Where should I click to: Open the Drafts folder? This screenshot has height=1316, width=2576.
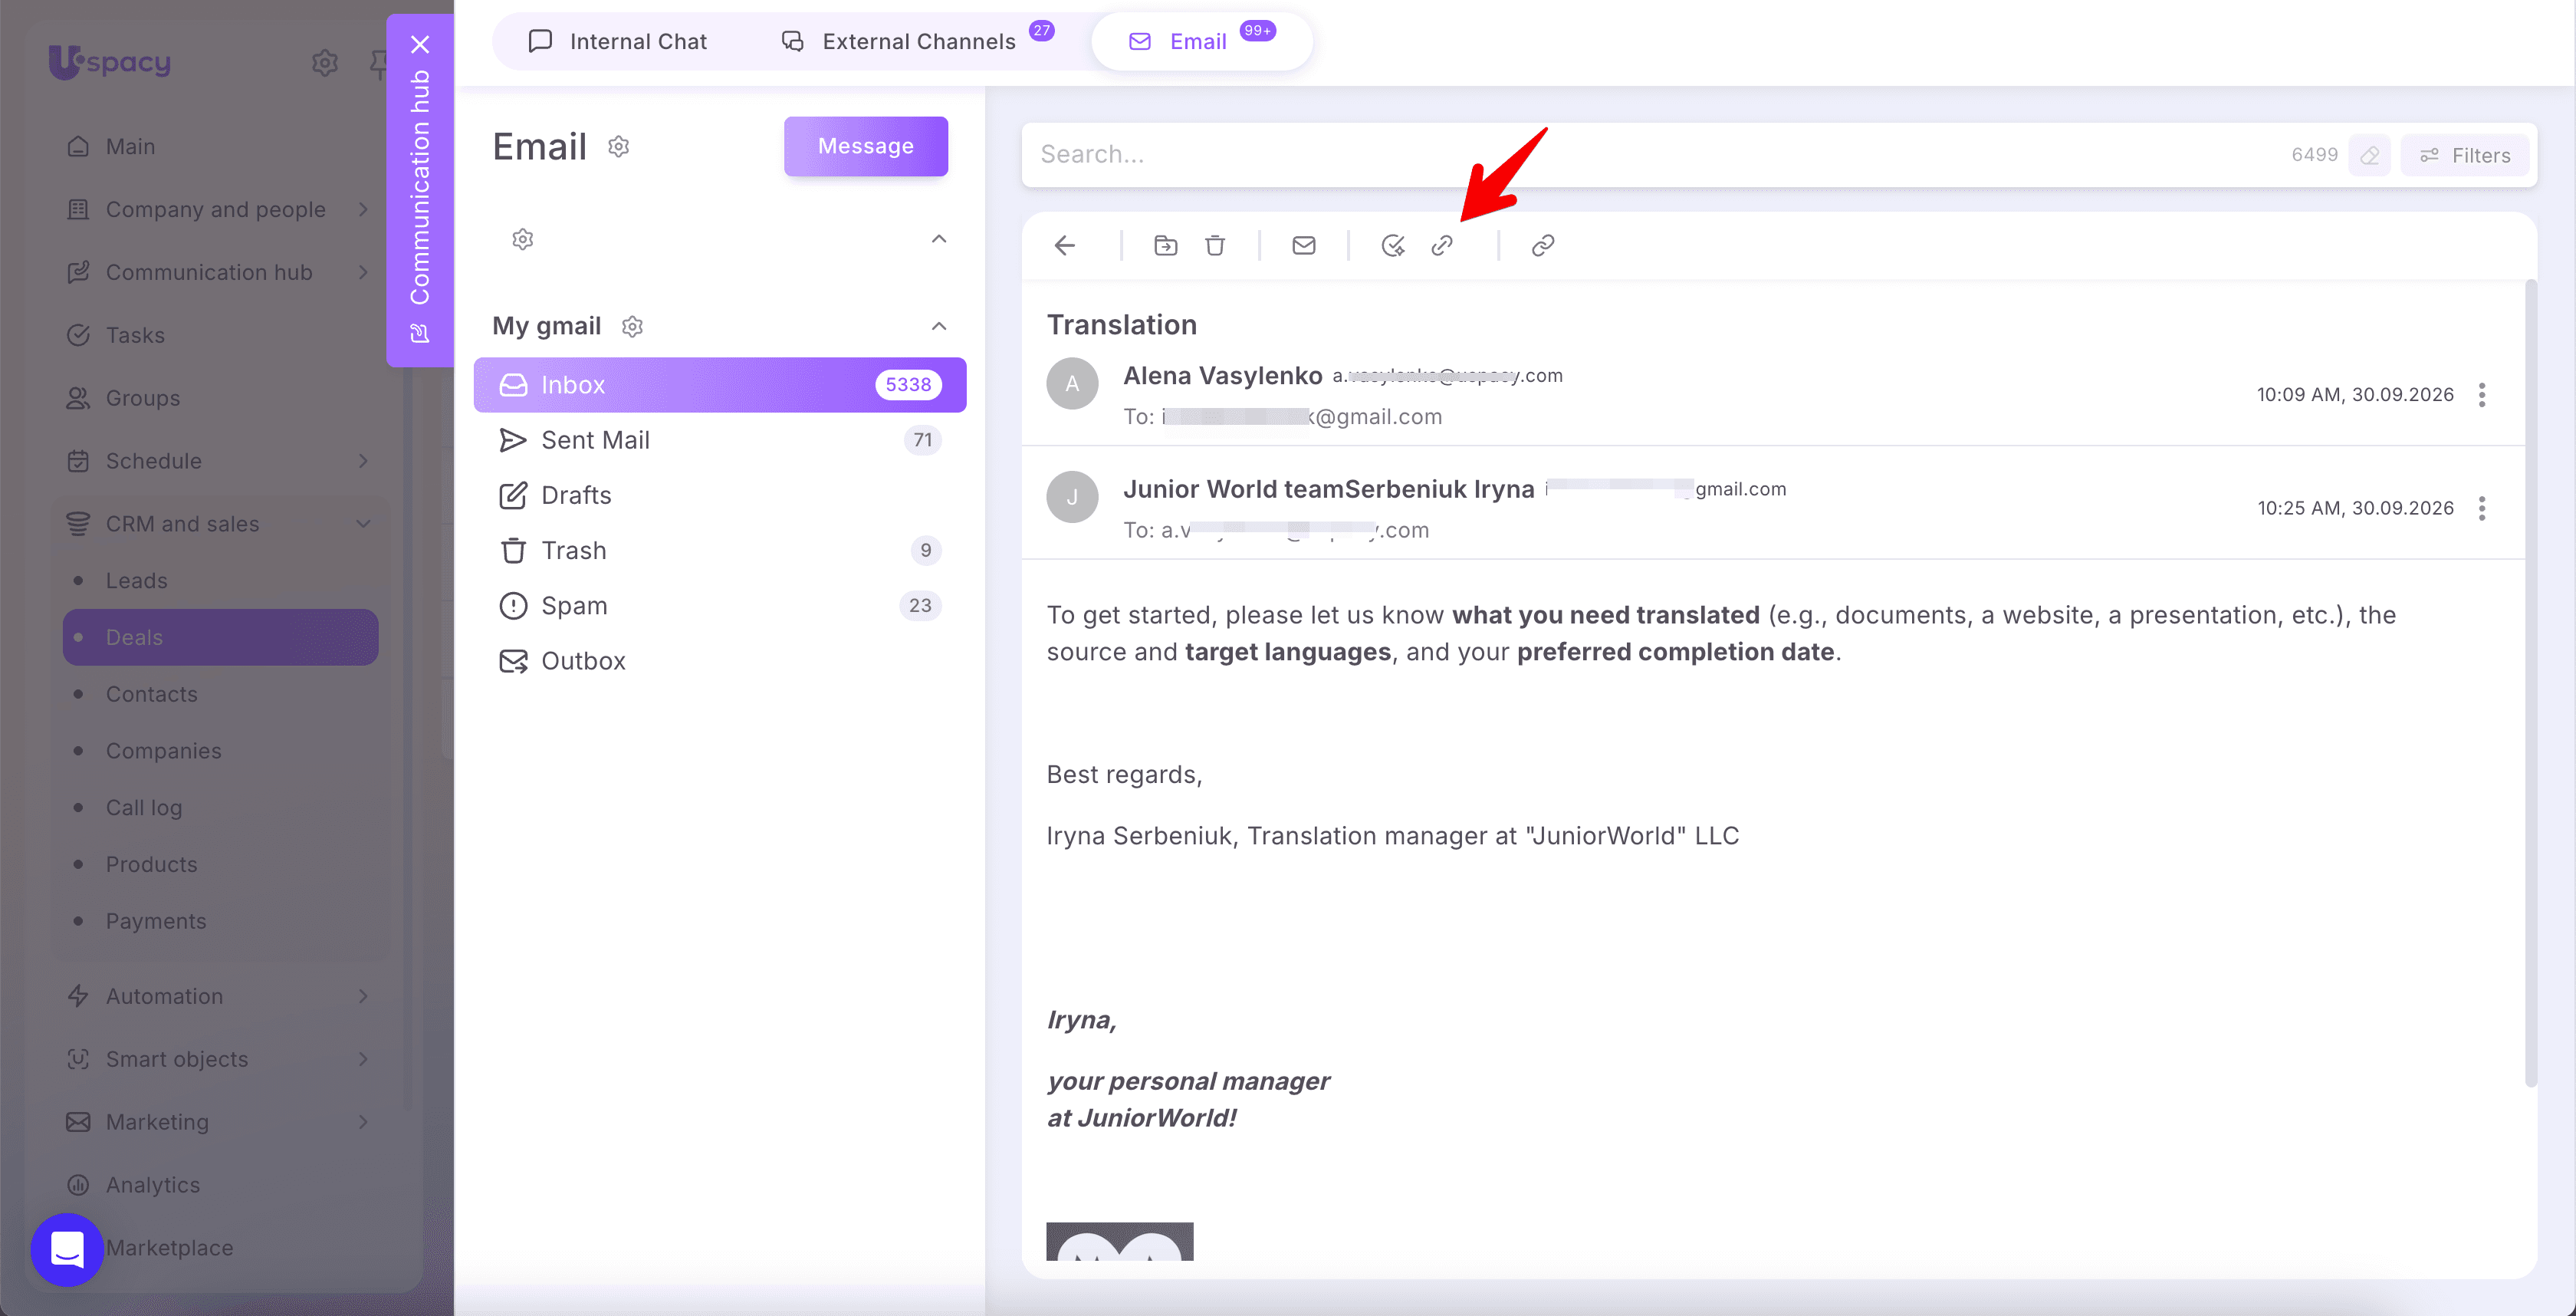pyautogui.click(x=720, y=495)
